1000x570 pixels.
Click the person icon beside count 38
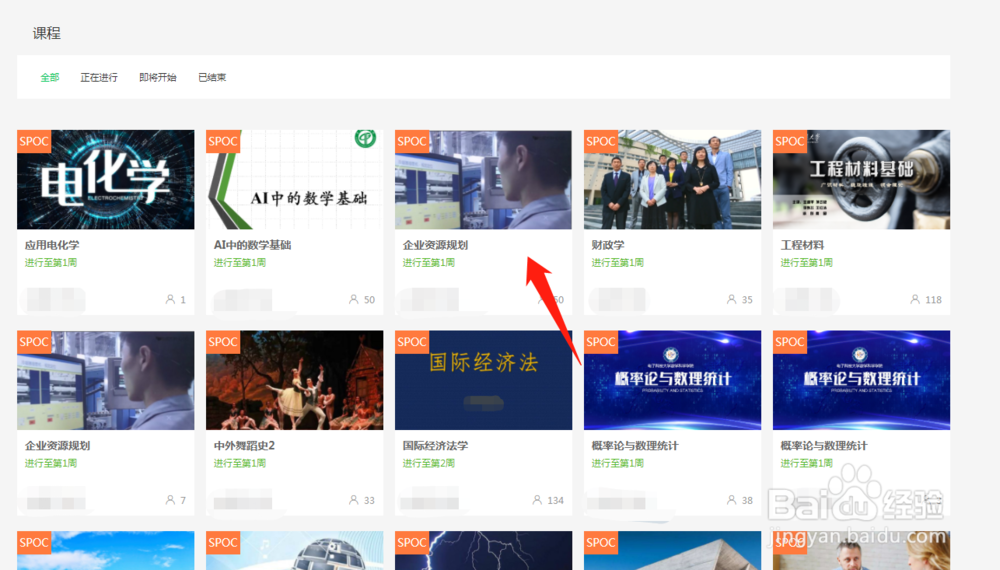(732, 500)
